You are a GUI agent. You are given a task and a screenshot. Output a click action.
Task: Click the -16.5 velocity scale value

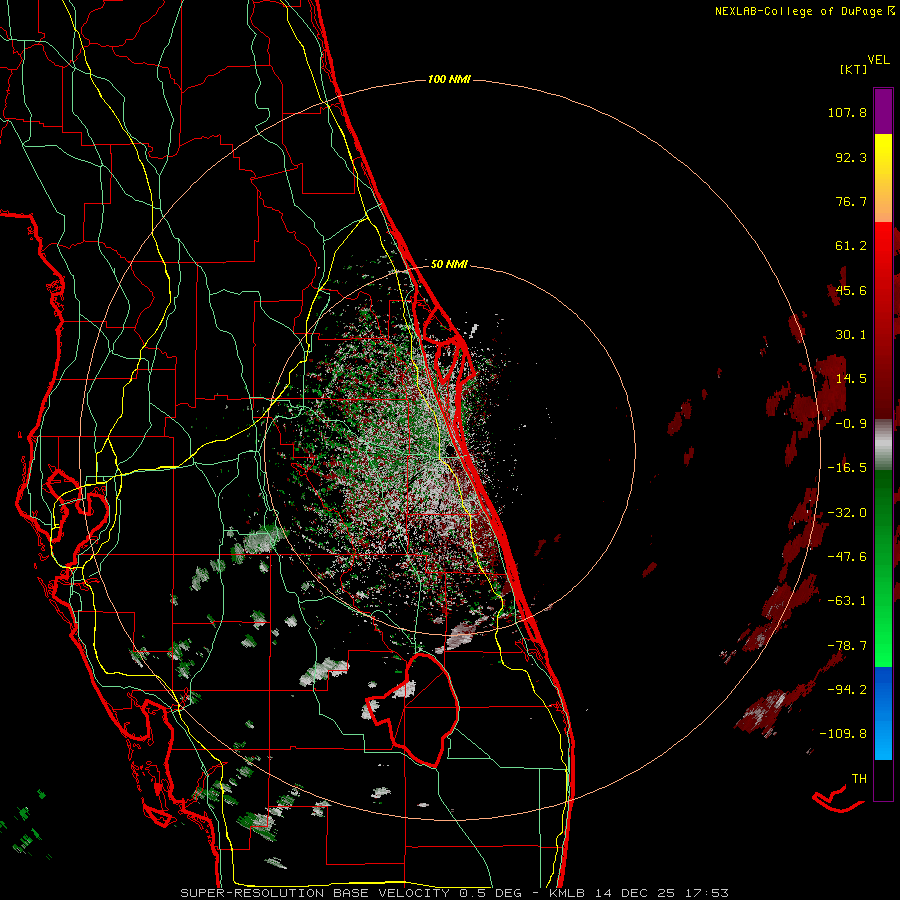point(847,468)
